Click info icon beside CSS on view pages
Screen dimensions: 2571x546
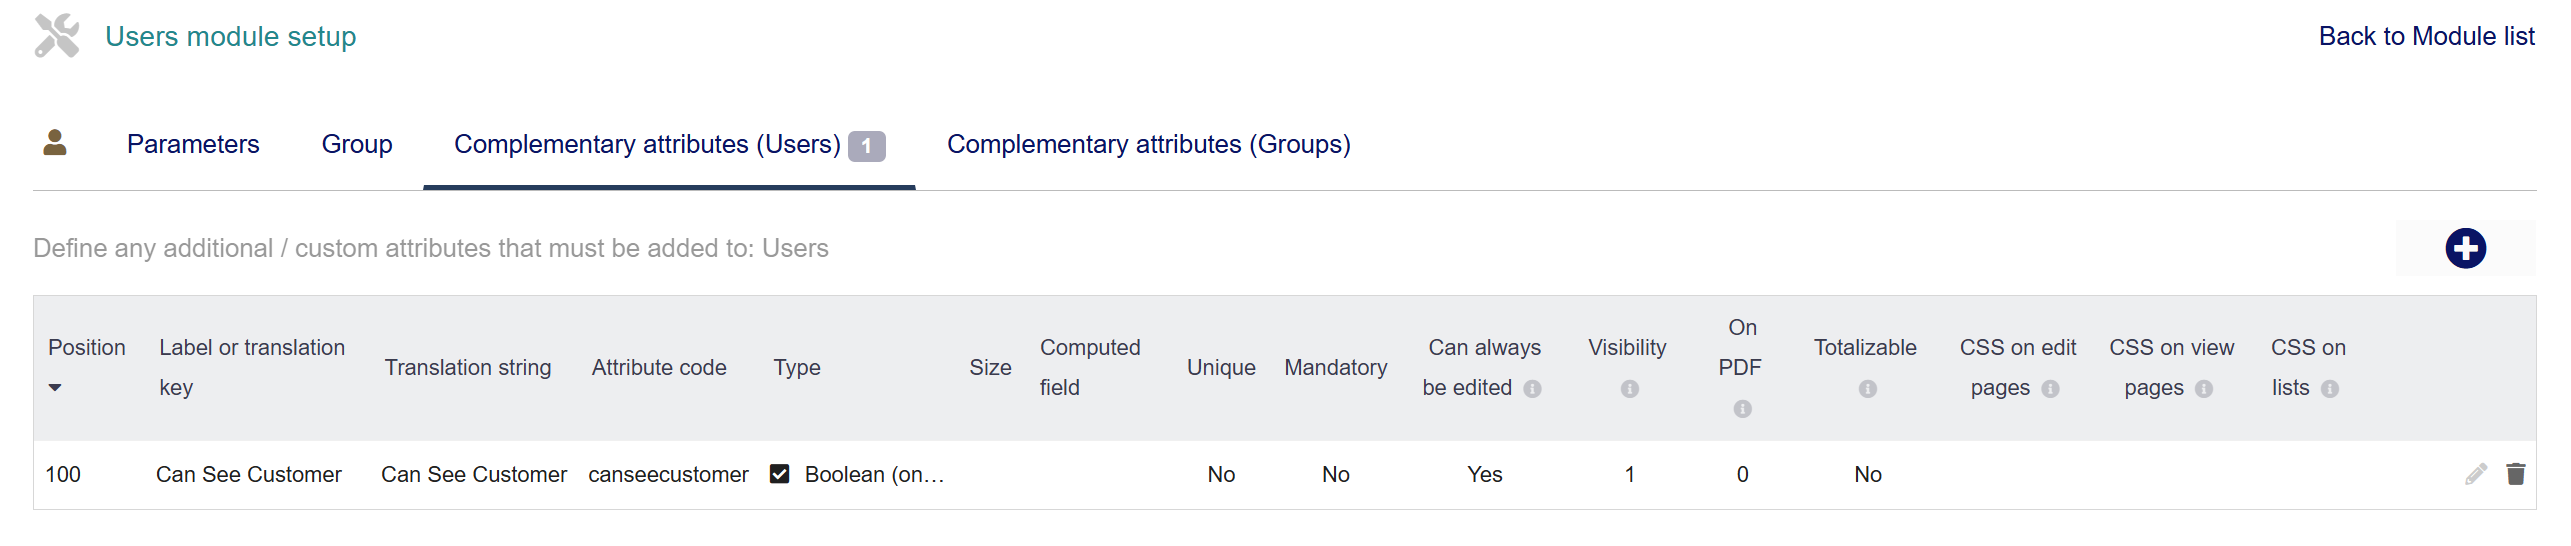(2203, 389)
